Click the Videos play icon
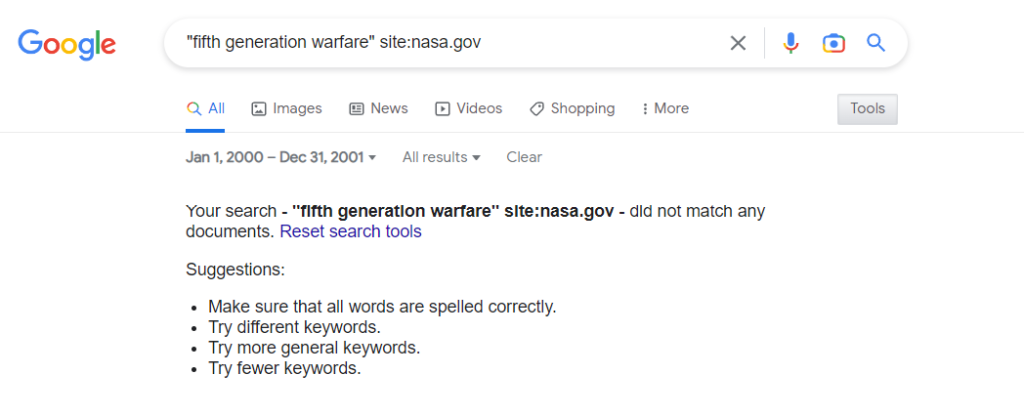 click(x=442, y=108)
